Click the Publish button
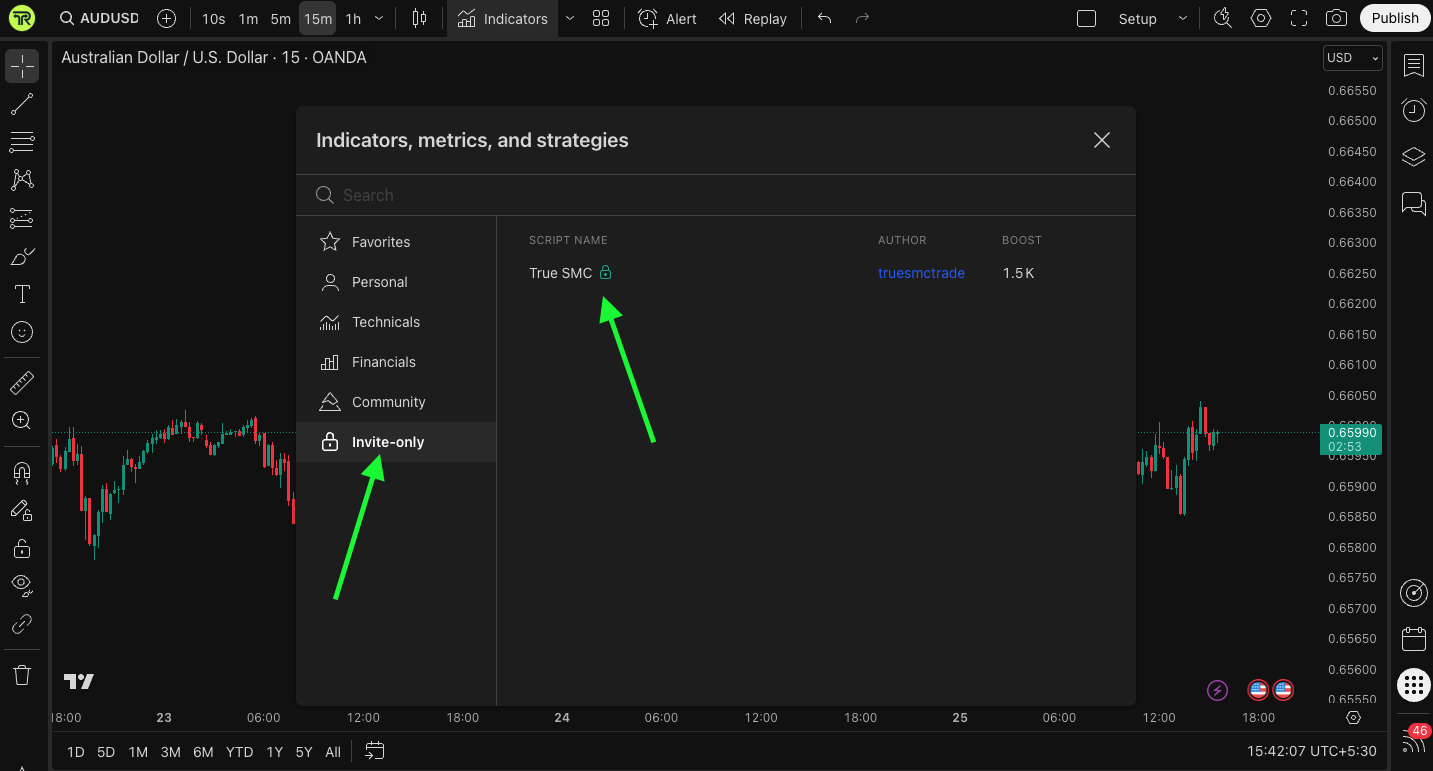The height and width of the screenshot is (771, 1433). [x=1395, y=18]
